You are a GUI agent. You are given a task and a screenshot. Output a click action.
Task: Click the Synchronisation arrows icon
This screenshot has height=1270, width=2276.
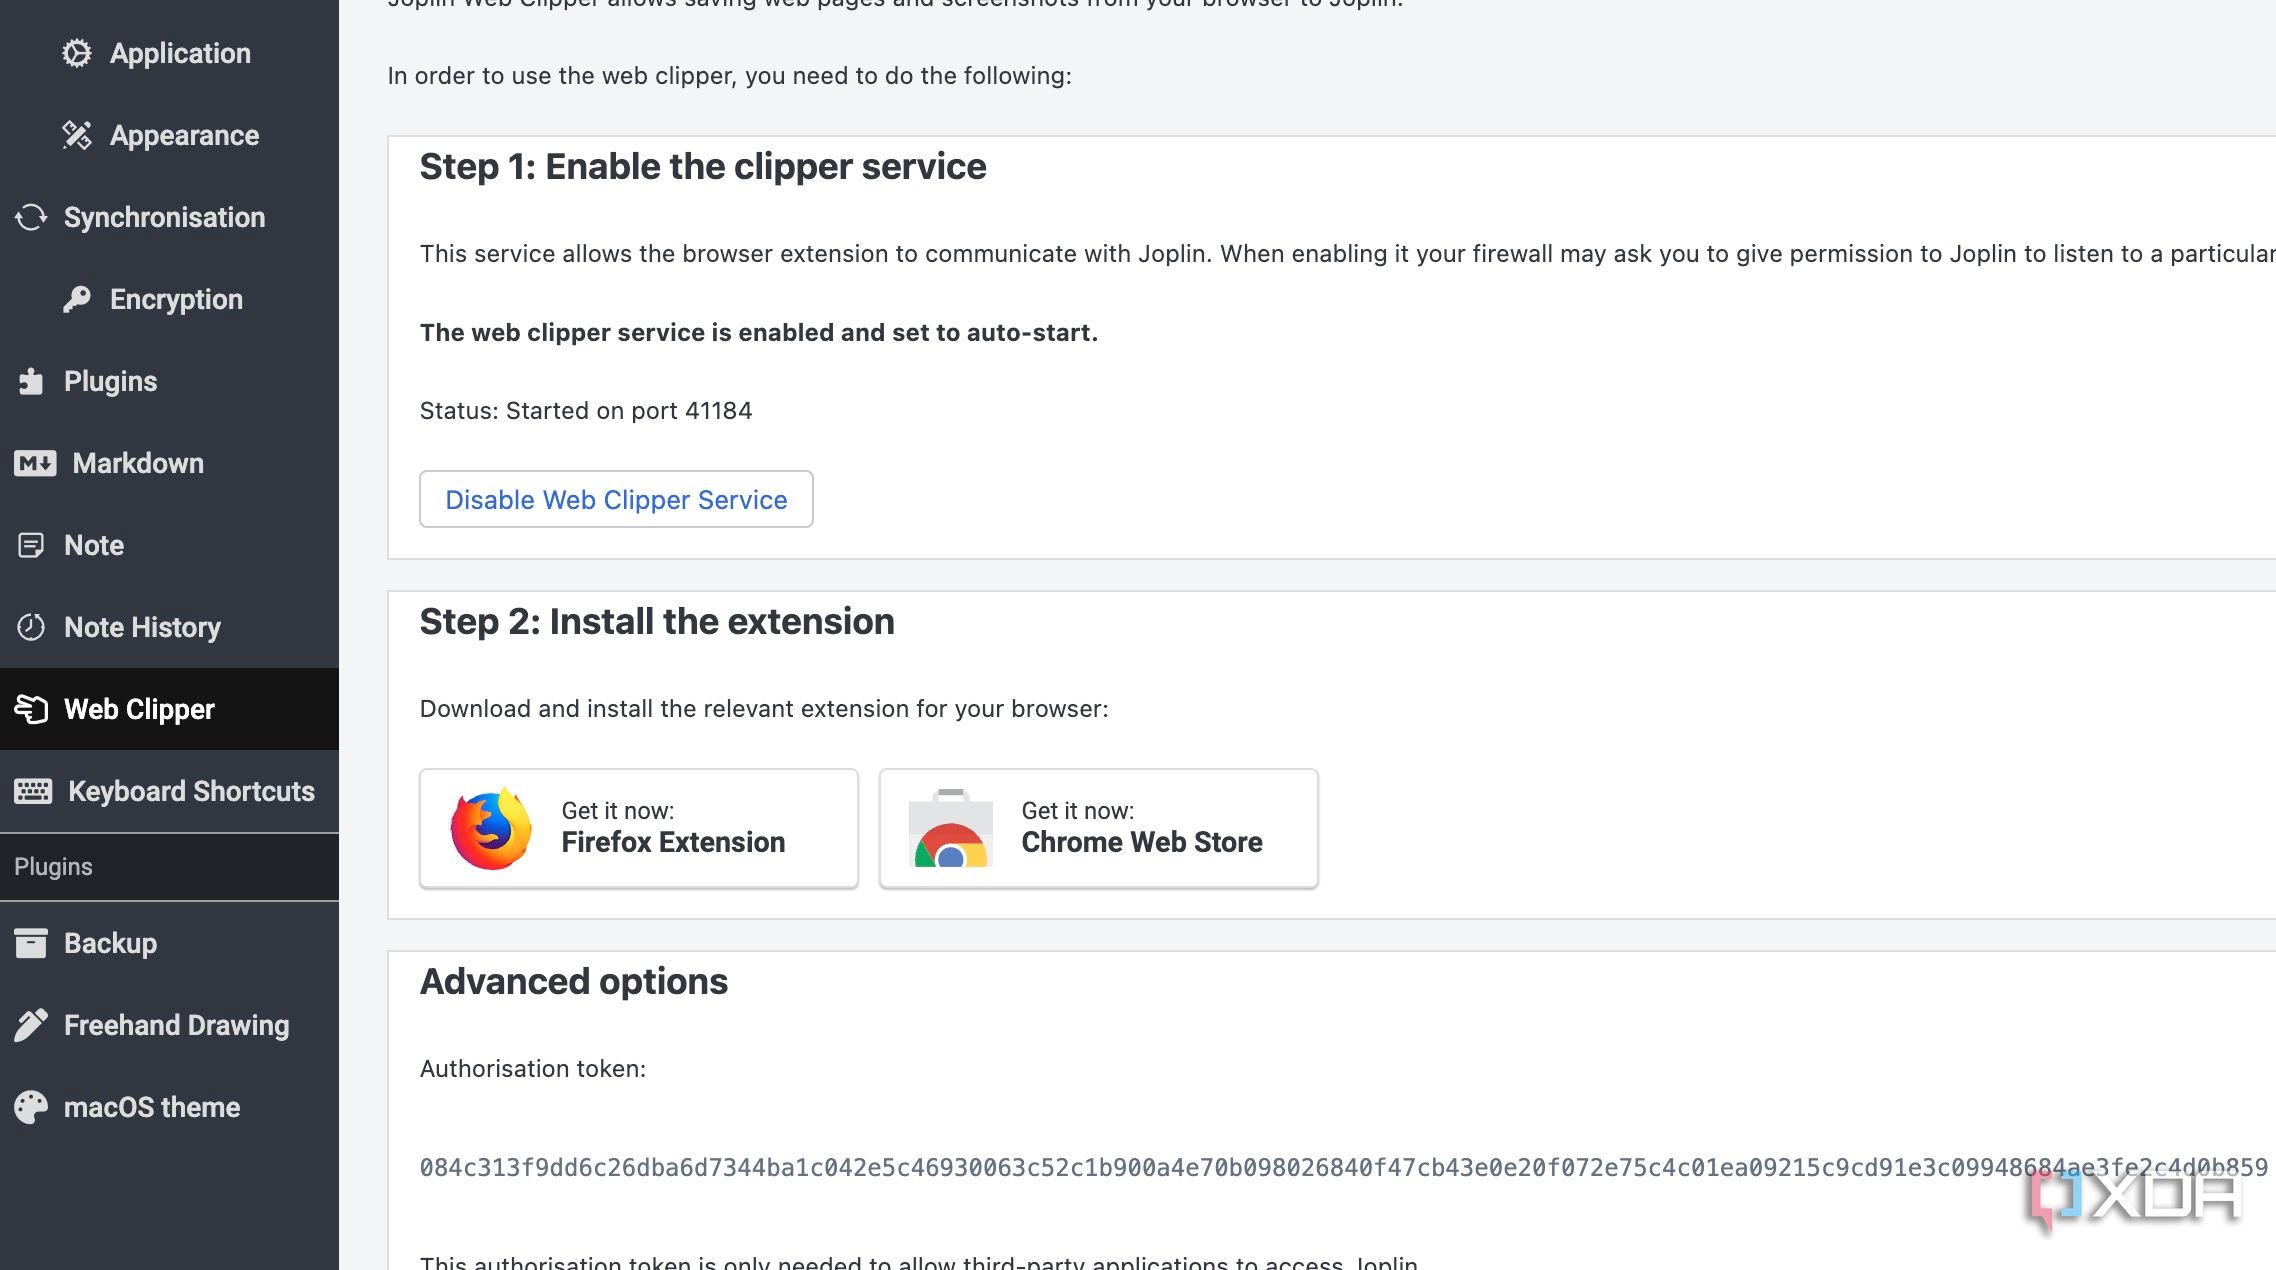(x=31, y=217)
